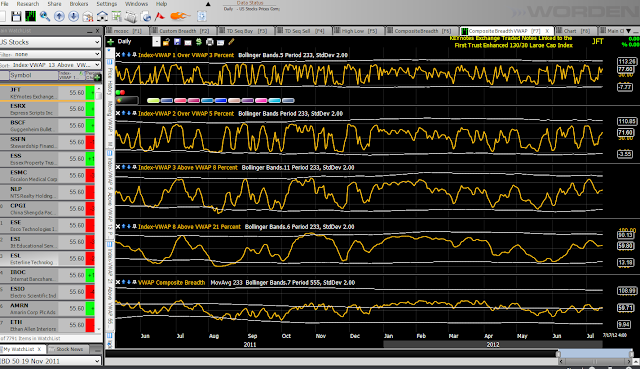Image resolution: width=640 pixels, height=369 pixels.
Task: Click the floppy disk save icon in main toolbar
Action: [x=16, y=16]
